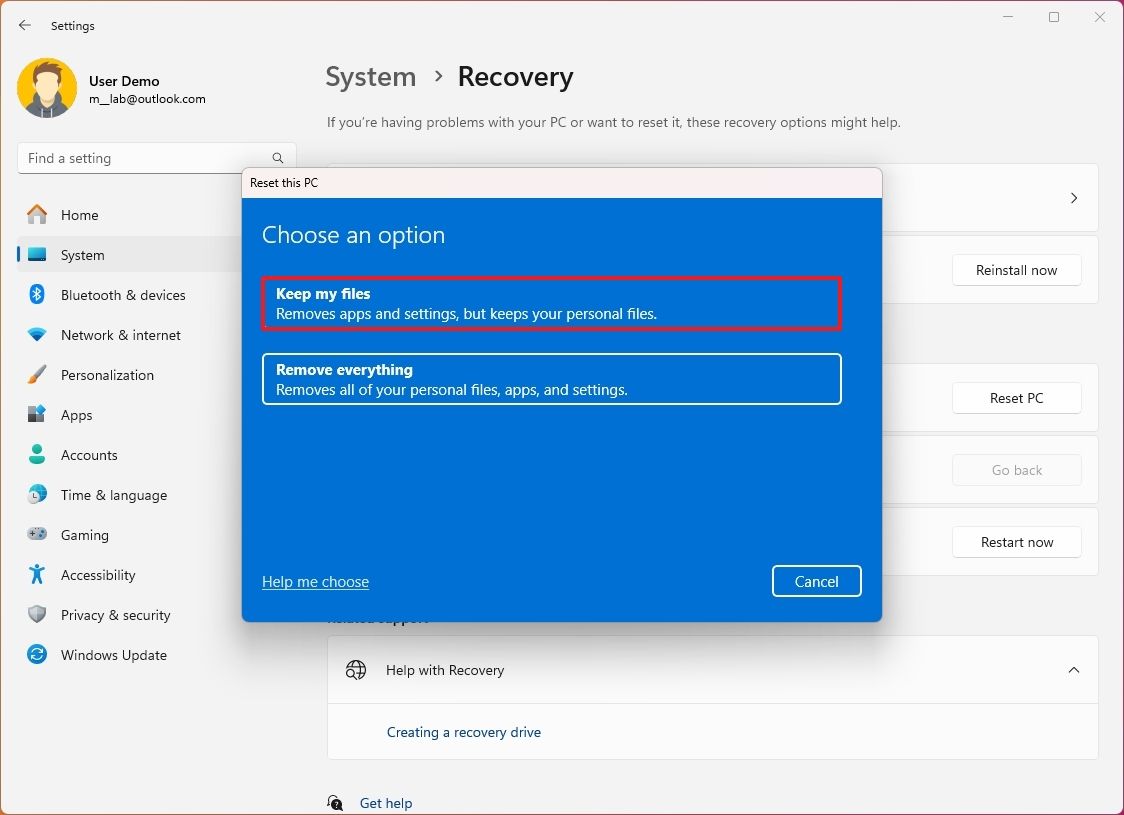Select the Network & internet icon
The width and height of the screenshot is (1124, 815).
(38, 335)
